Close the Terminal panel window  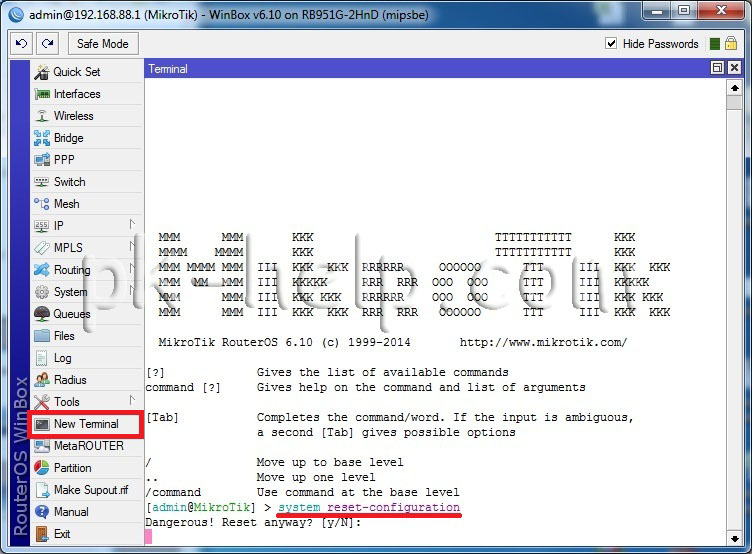point(734,68)
